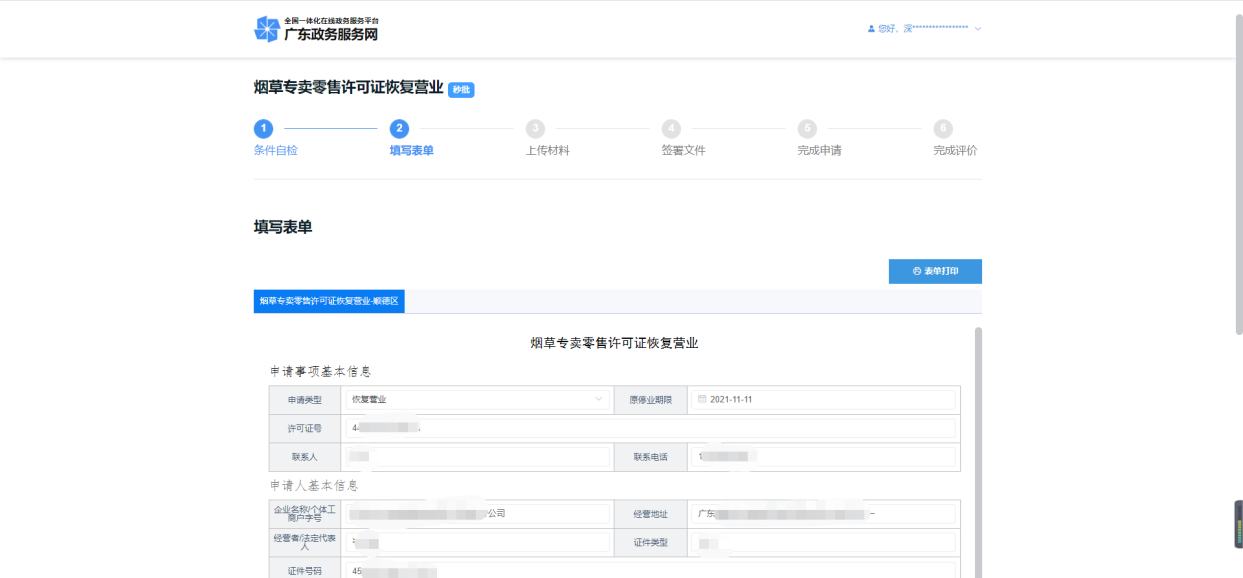Click step 2 circle 填写表单
The image size is (1243, 578).
[x=399, y=128]
